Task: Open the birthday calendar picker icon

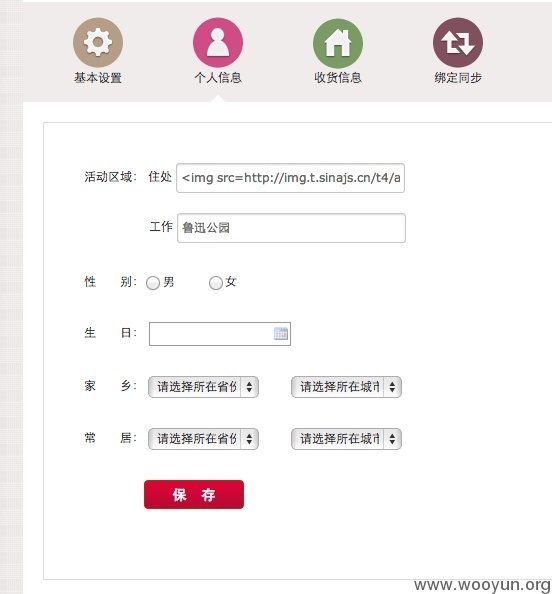Action: 281,334
